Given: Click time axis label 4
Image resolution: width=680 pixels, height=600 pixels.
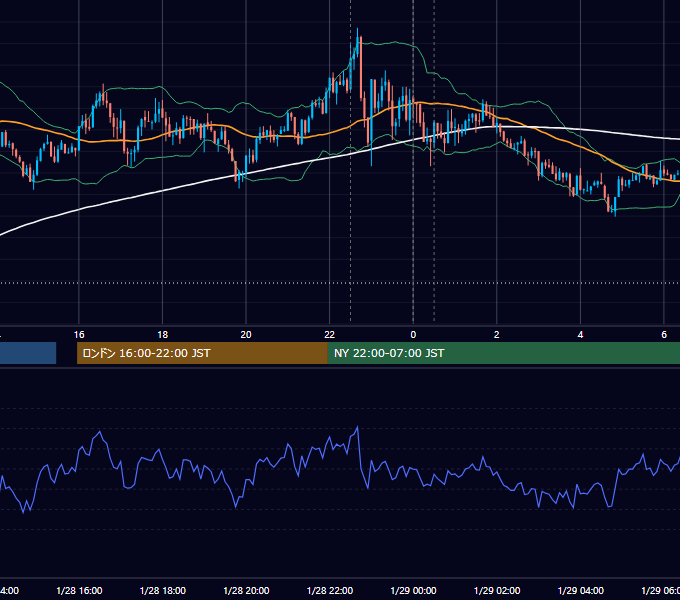Looking at the screenshot, I should (580, 335).
